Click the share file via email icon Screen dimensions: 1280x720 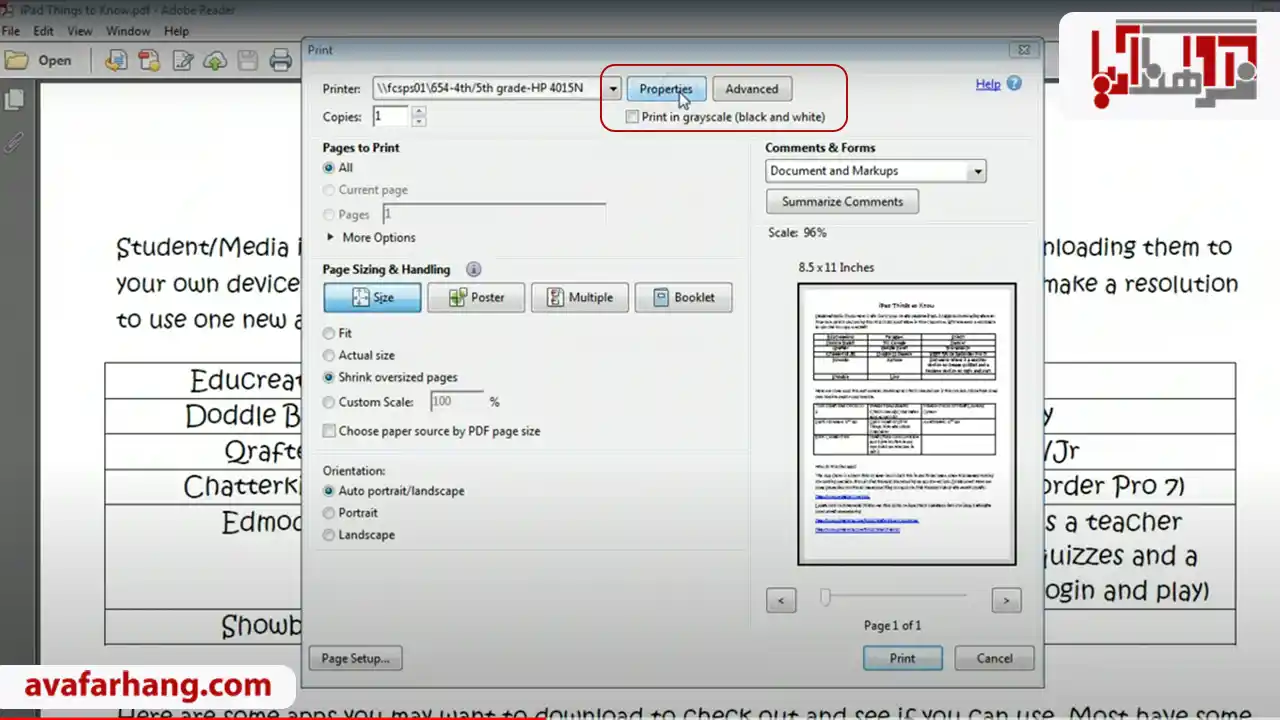117,61
